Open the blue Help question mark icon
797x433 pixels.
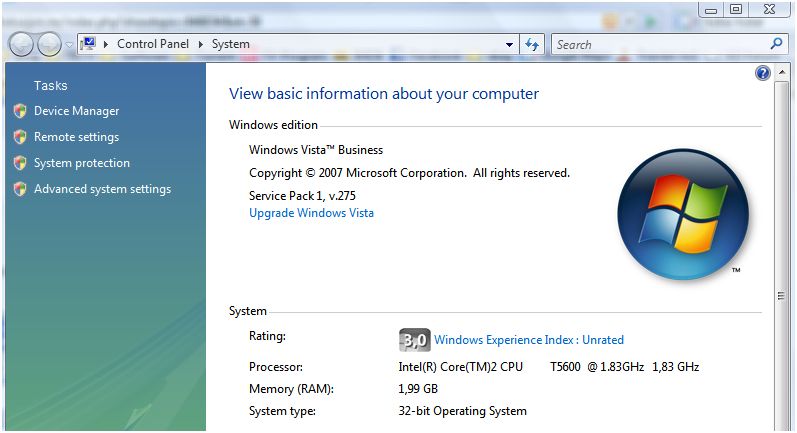pyautogui.click(x=763, y=73)
